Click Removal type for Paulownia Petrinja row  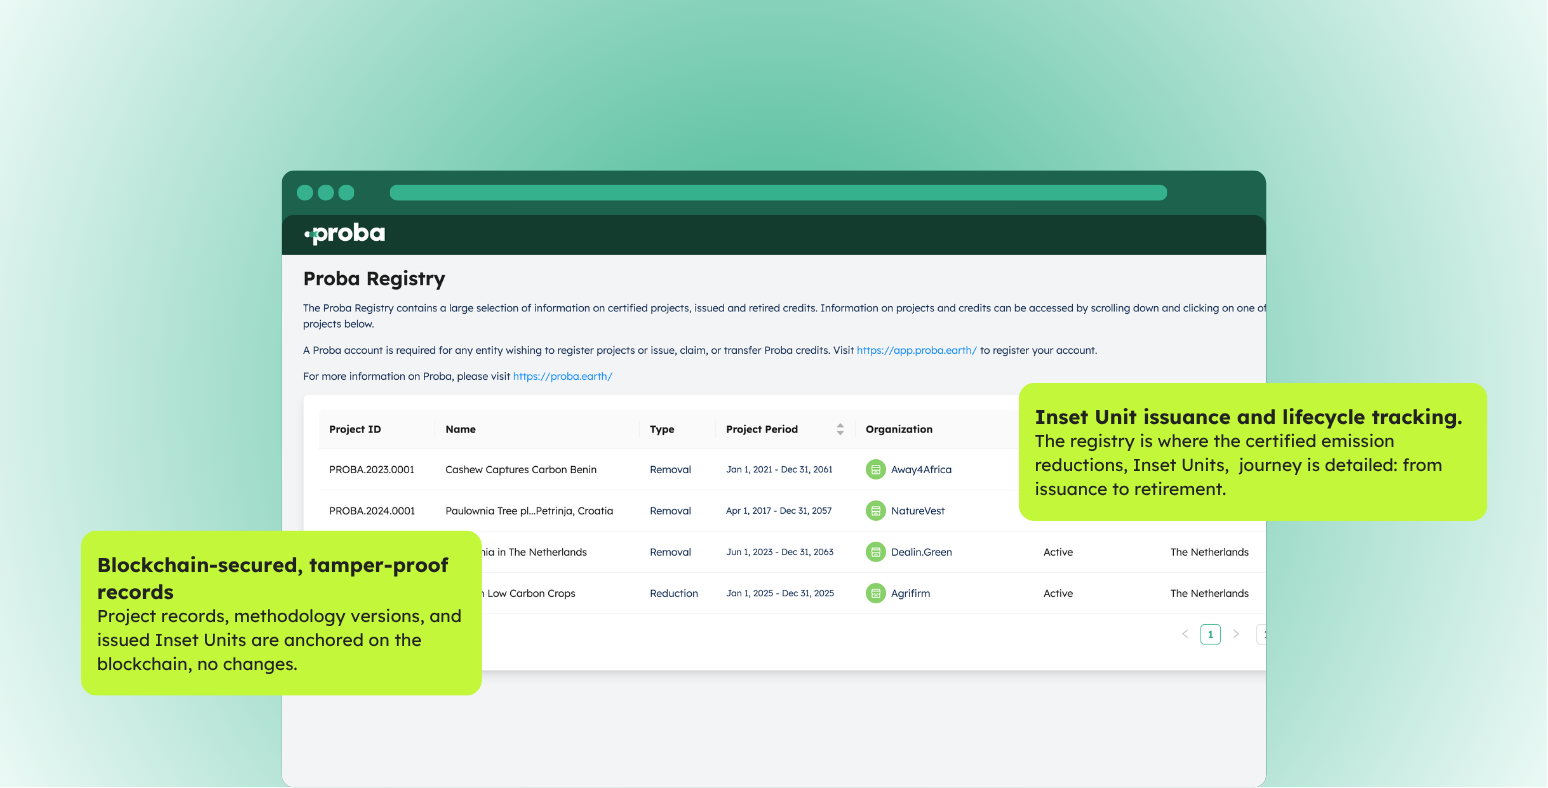click(670, 511)
